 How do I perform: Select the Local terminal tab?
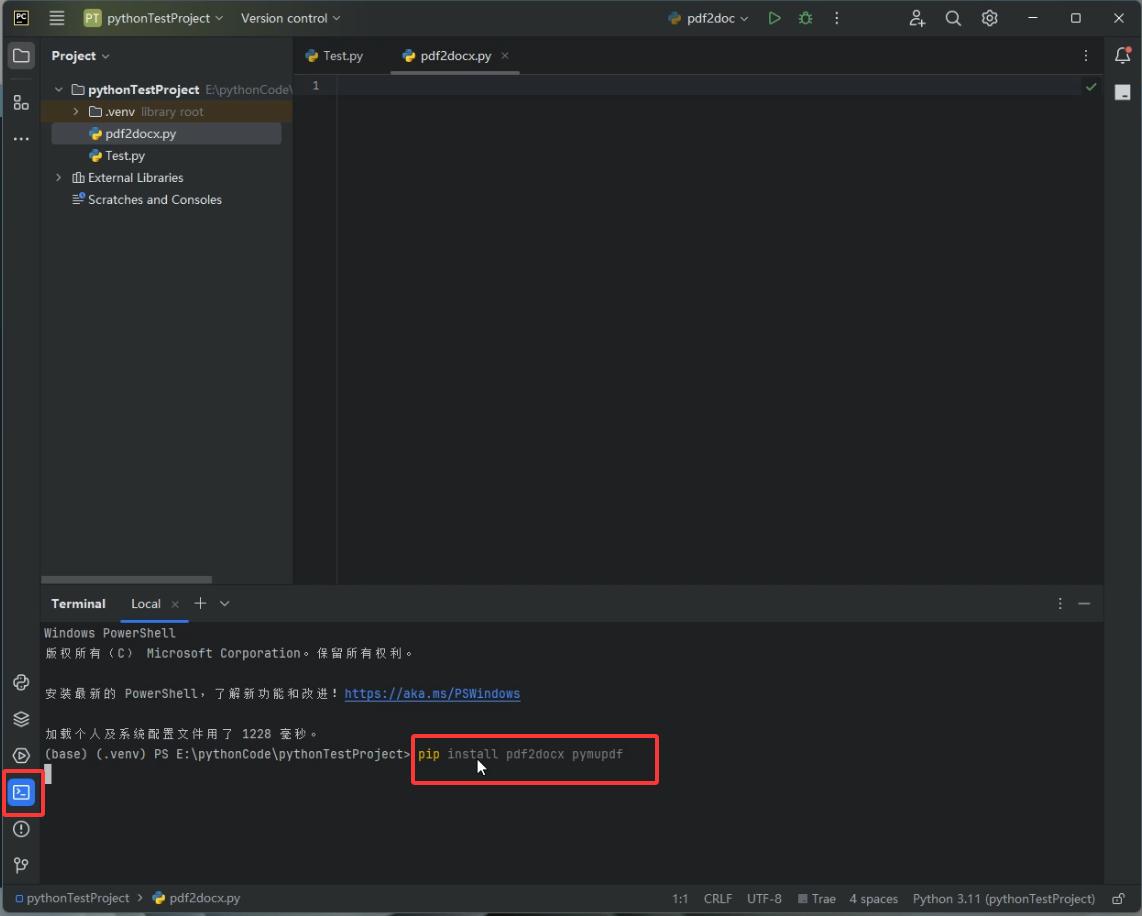tap(146, 604)
